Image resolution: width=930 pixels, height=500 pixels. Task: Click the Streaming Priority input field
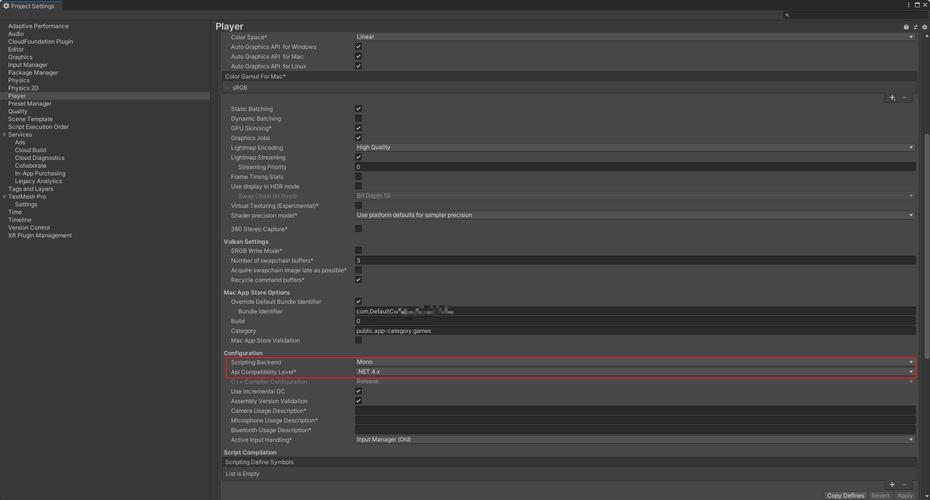[635, 167]
